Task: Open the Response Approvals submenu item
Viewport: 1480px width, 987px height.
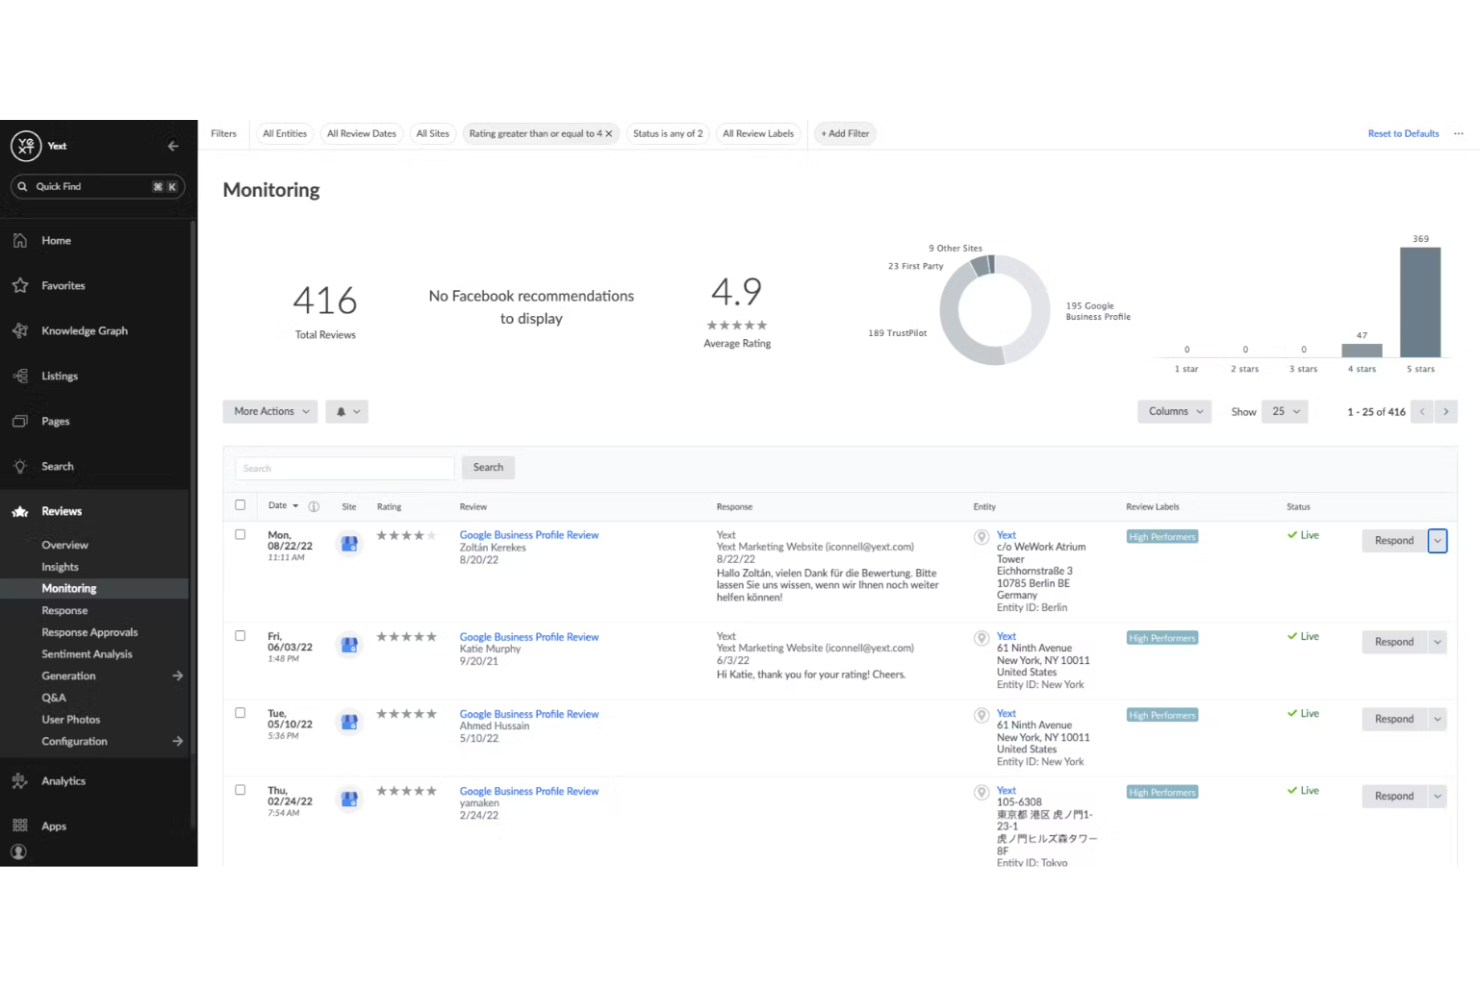Action: tap(90, 633)
